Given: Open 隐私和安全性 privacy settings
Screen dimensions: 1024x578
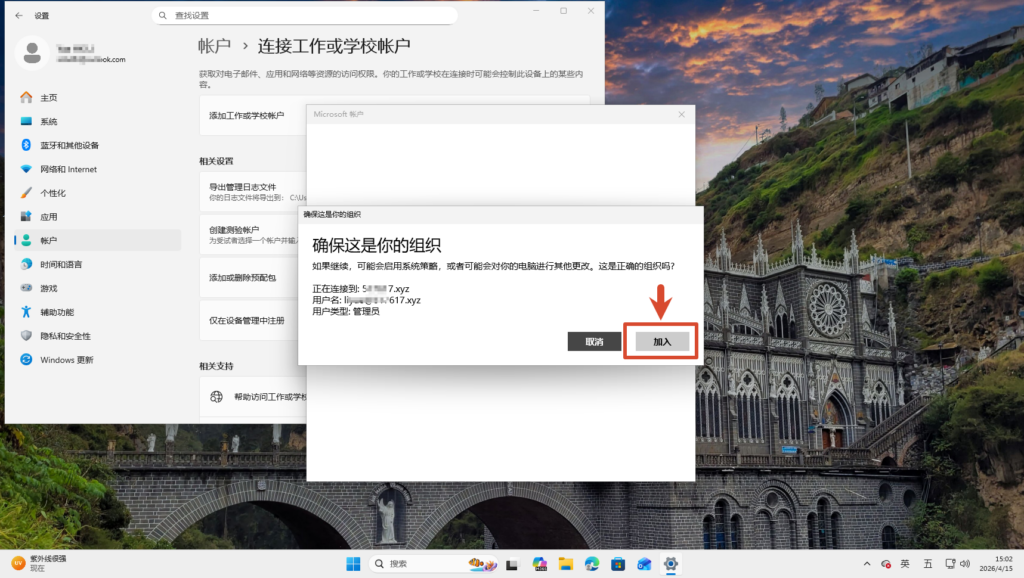Looking at the screenshot, I should pyautogui.click(x=65, y=336).
